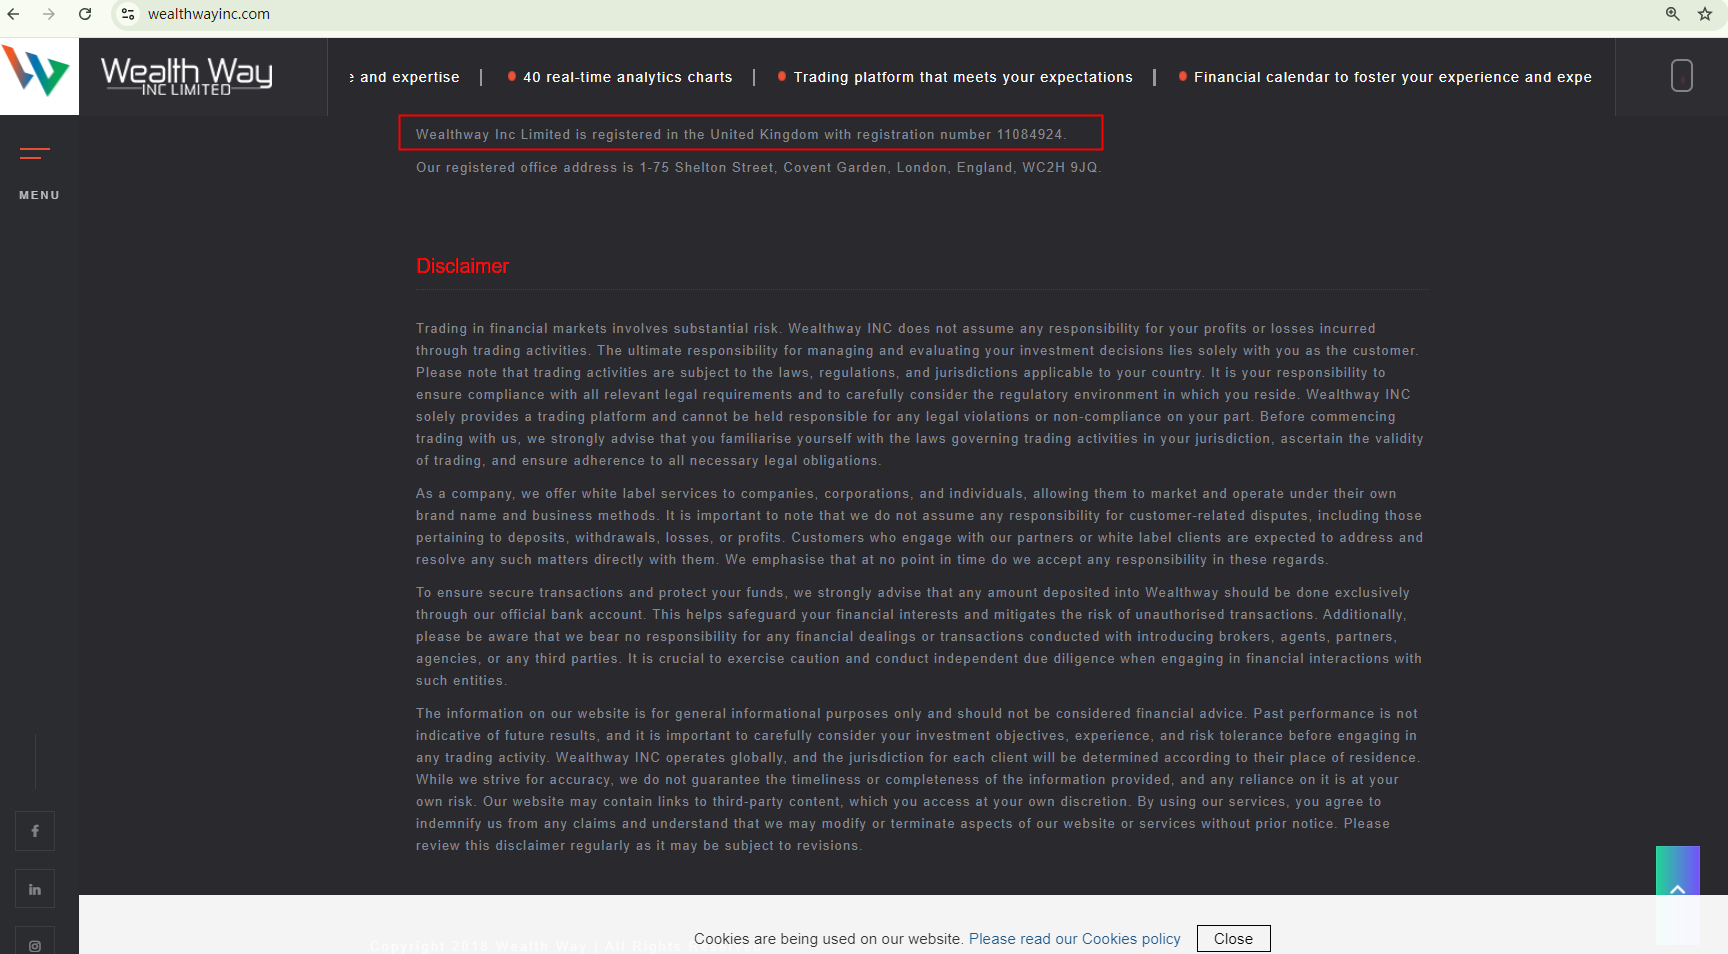Click the wealthwayinc.com address bar

click(209, 14)
